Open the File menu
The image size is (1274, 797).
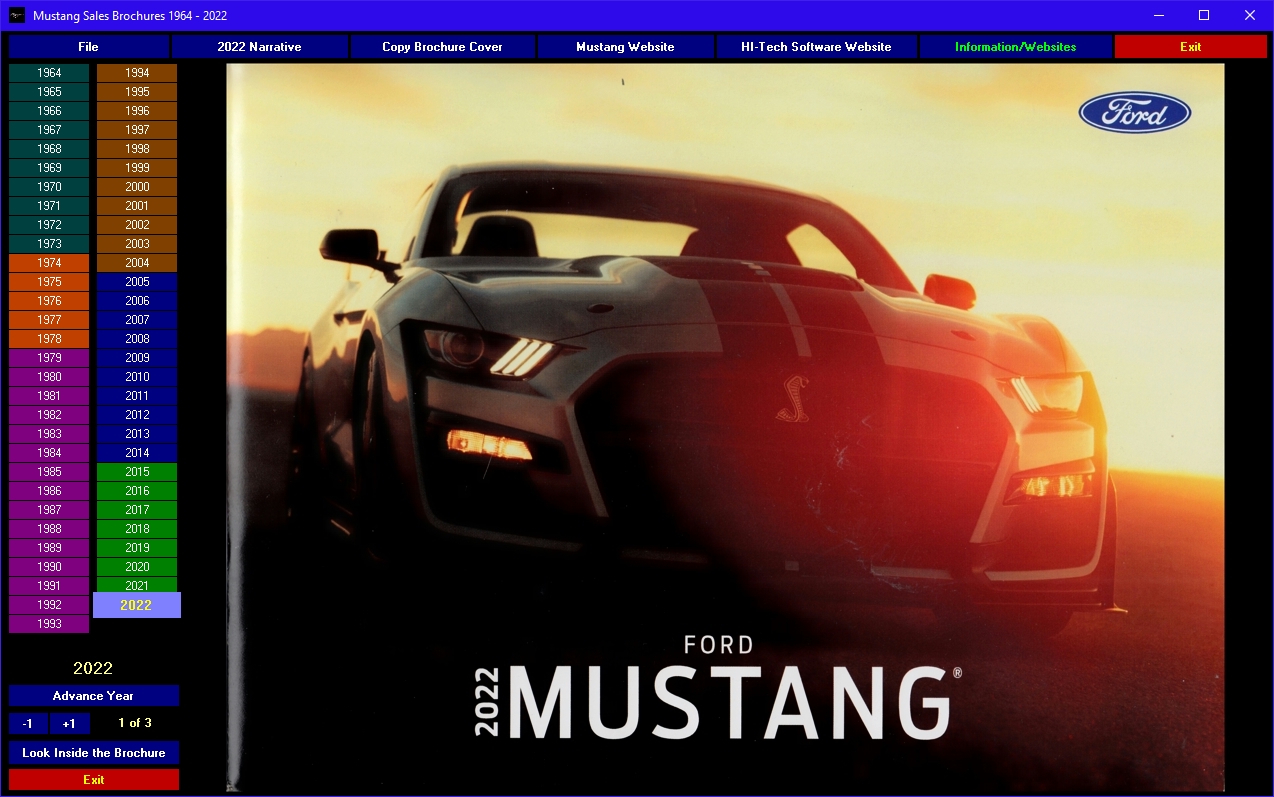(x=88, y=47)
